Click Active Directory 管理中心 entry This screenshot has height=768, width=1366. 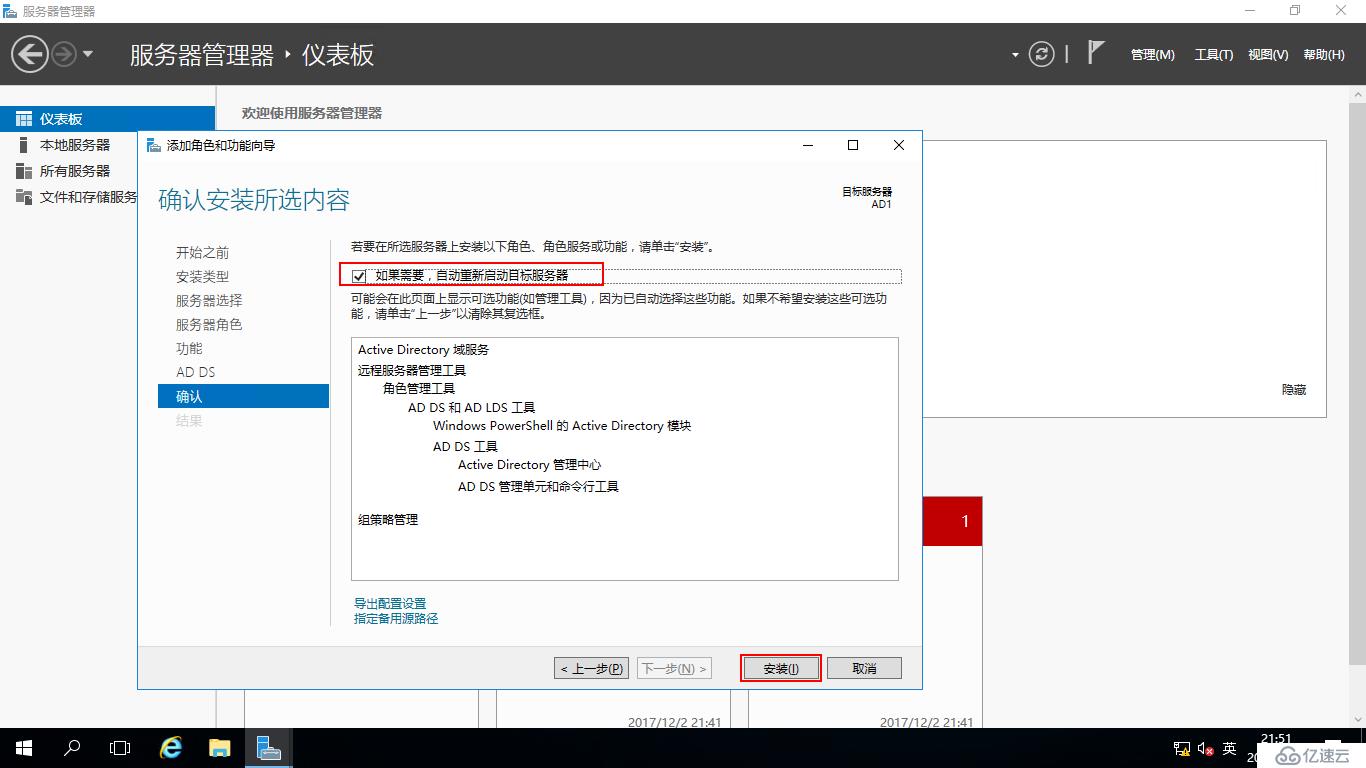pyautogui.click(x=529, y=465)
